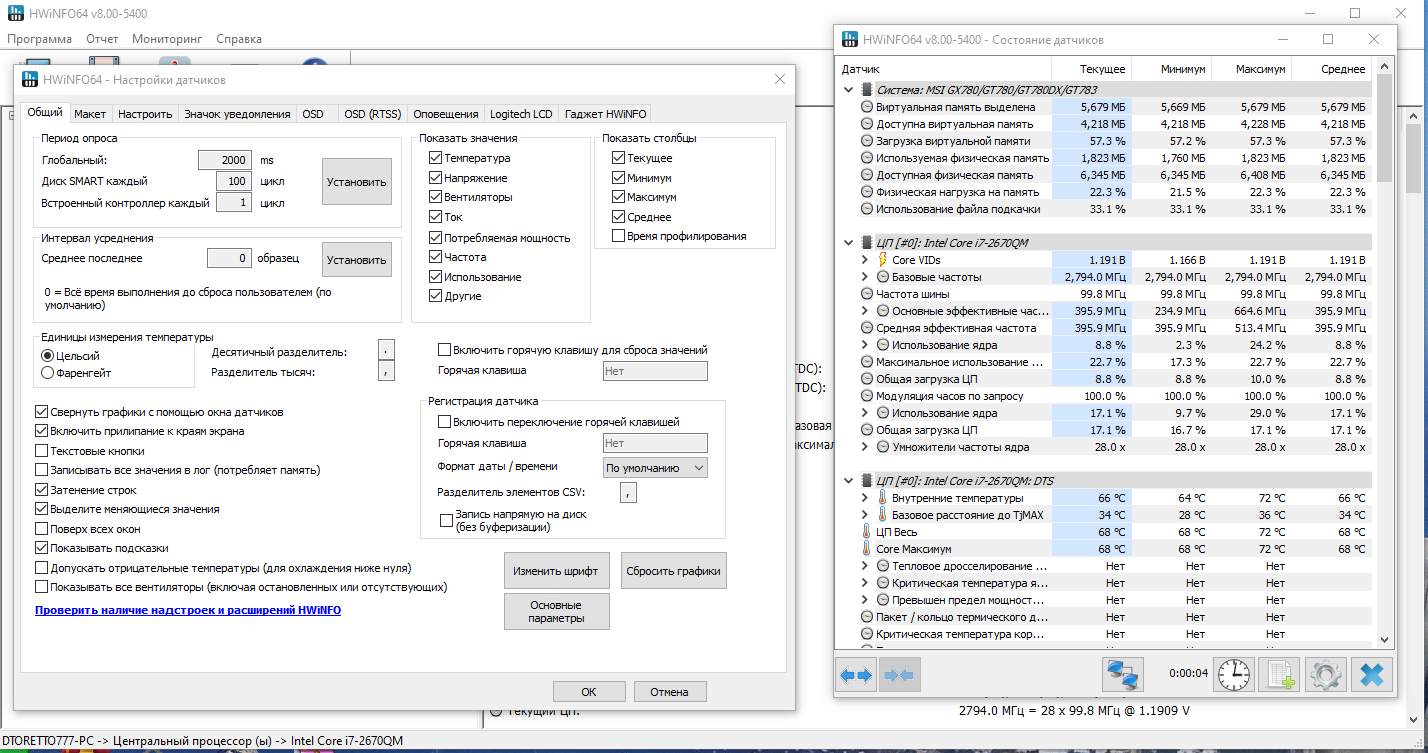Reset the clock timer icon
Screen dimensions: 1428x753
pos(1233,675)
